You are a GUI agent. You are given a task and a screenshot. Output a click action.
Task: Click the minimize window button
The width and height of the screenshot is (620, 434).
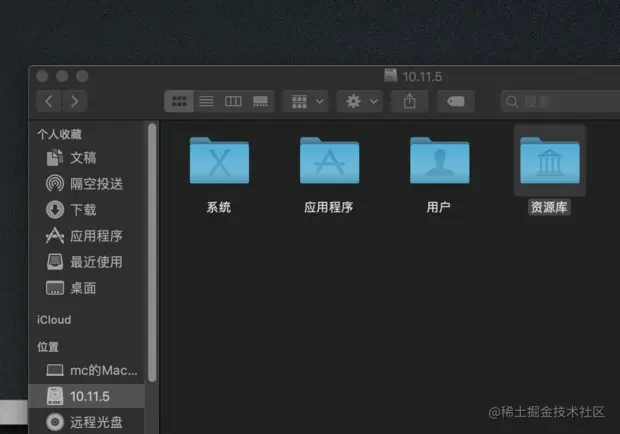coord(62,76)
